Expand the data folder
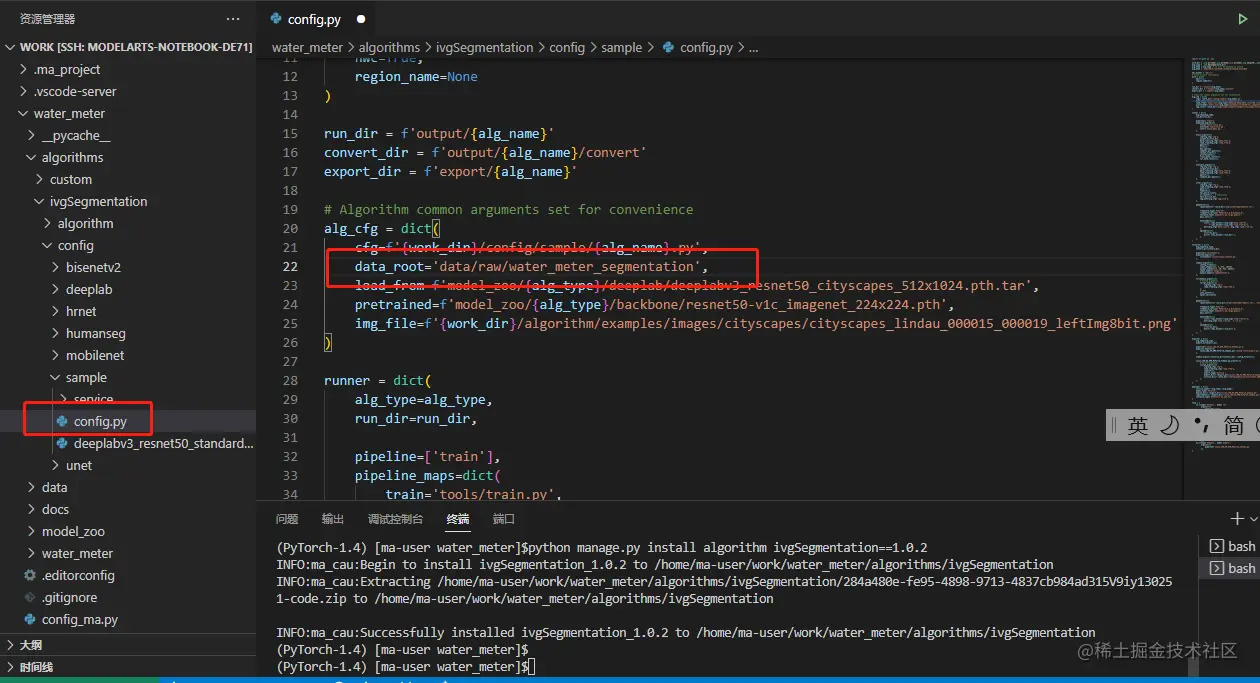This screenshot has width=1260, height=683. [x=32, y=488]
